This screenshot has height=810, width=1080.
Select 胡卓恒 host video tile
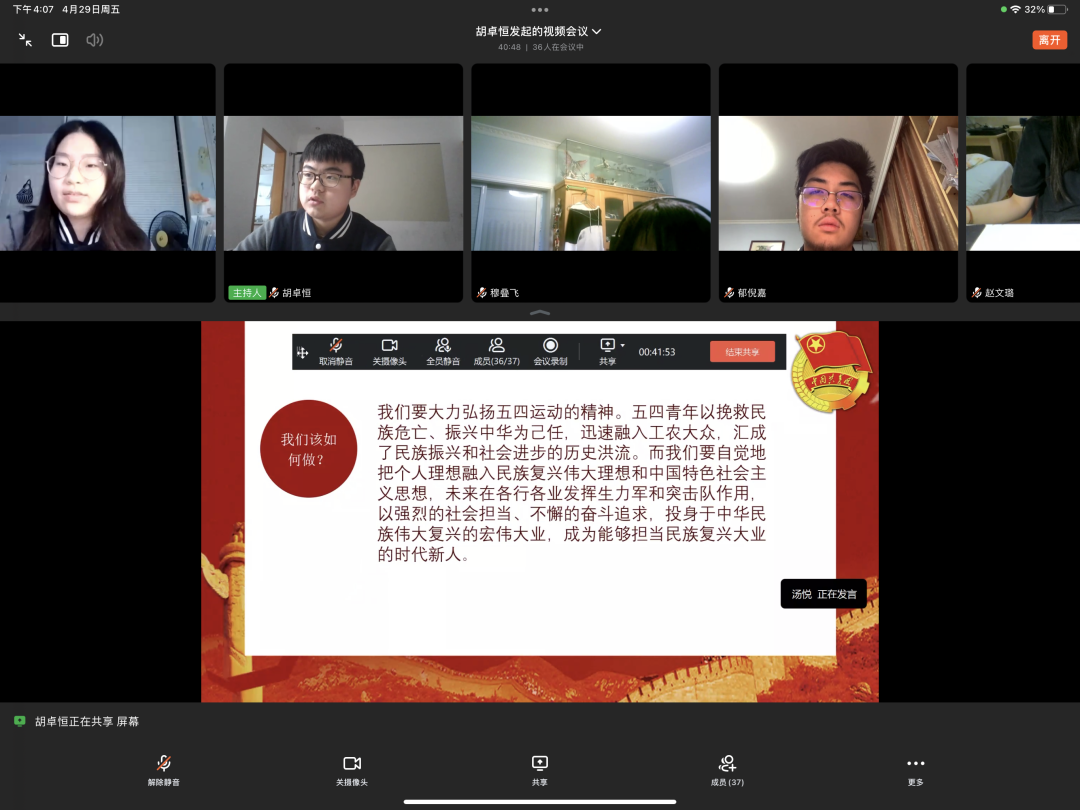coord(343,183)
